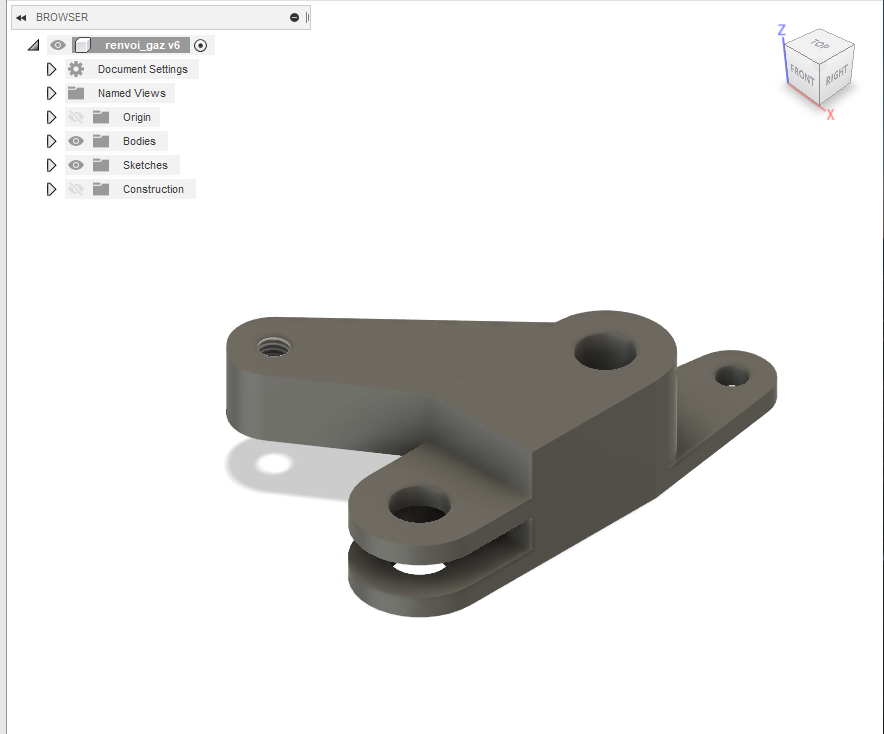Click the FRONT face of the ViewCube
The width and height of the screenshot is (884, 734).
802,74
